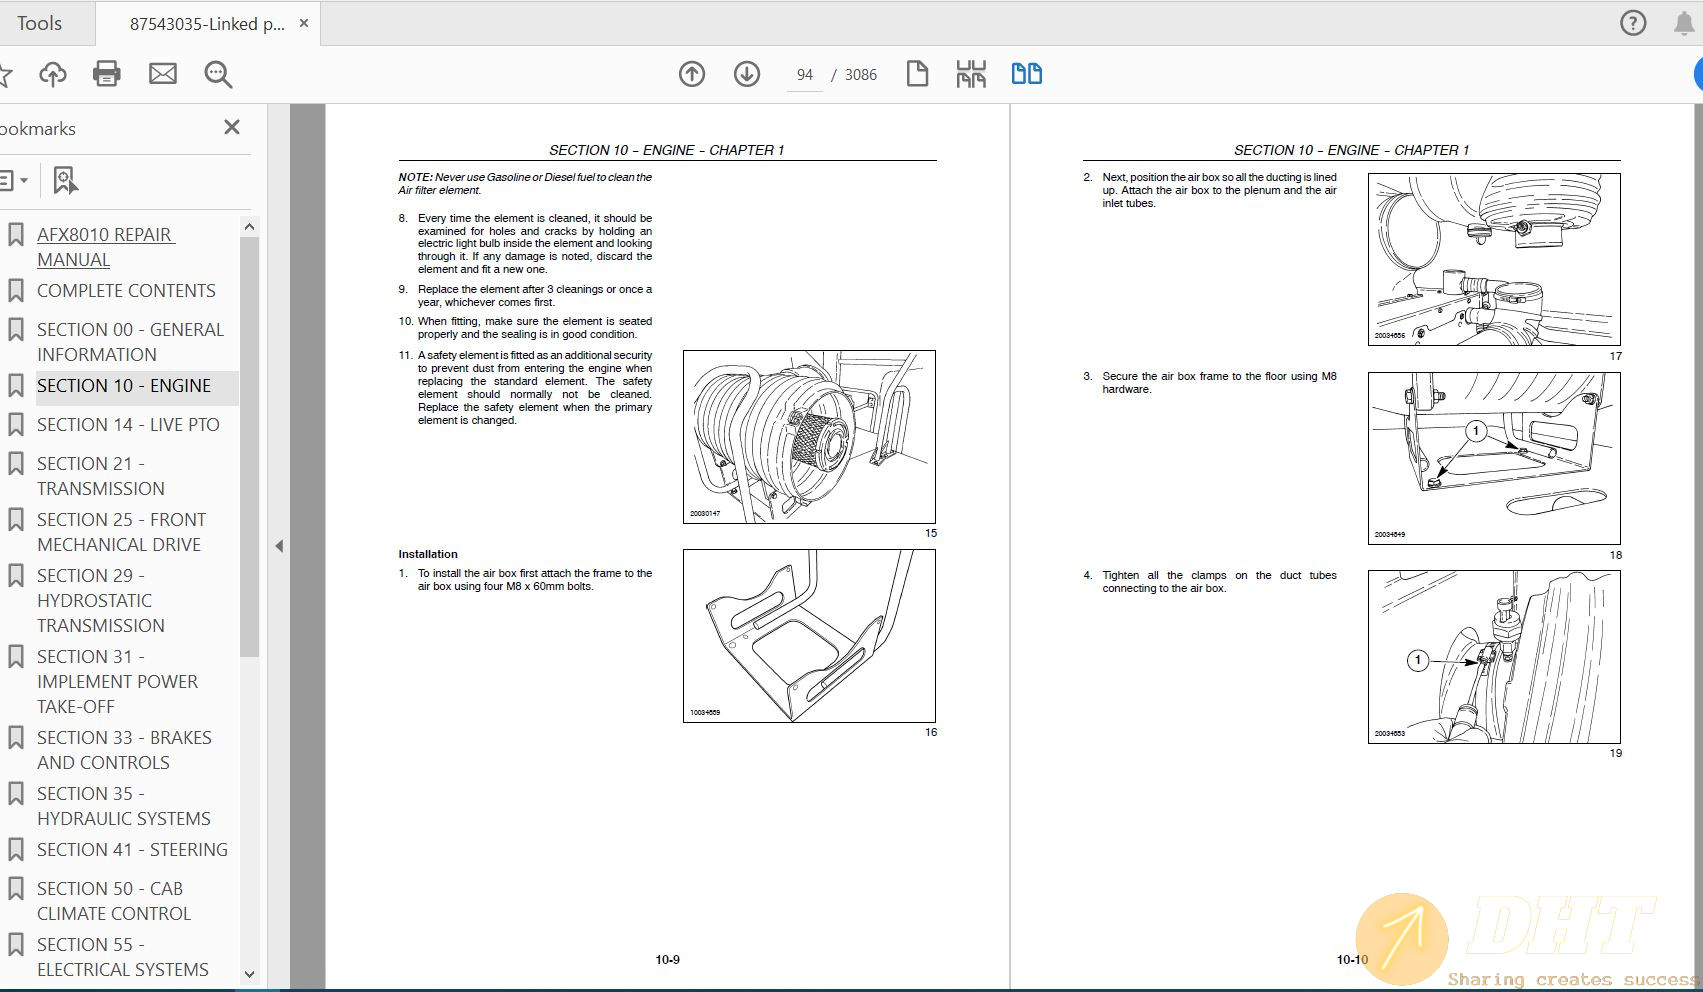The image size is (1703, 992).
Task: Go to SECTION 14 - LIVE PTO bookmark
Action: (128, 425)
